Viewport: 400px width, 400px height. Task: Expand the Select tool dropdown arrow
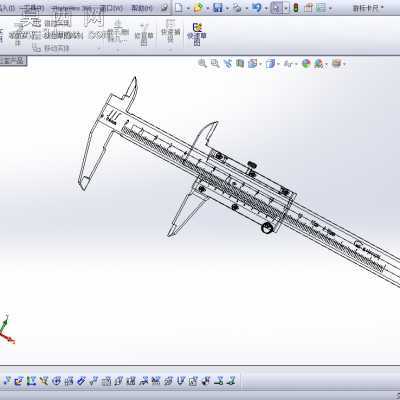click(286, 8)
